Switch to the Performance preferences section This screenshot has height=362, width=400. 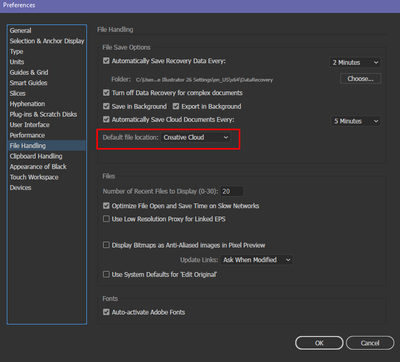pyautogui.click(x=27, y=135)
